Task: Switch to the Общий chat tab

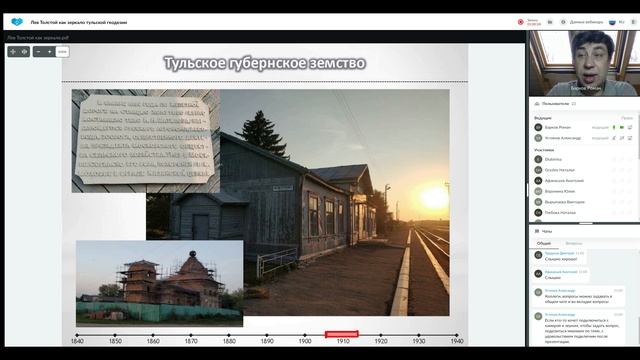Action: click(544, 243)
